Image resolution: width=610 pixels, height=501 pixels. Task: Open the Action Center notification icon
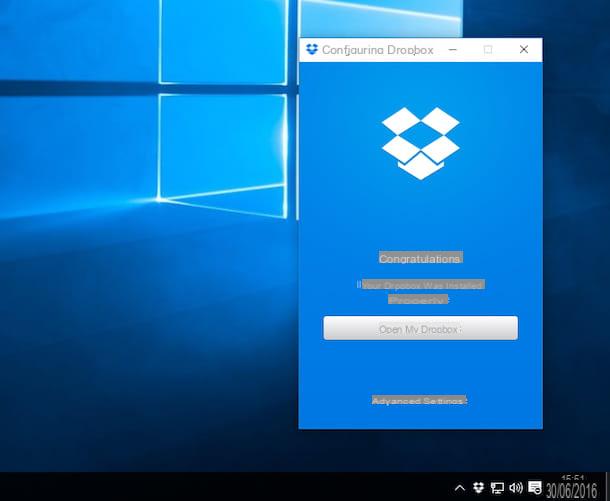535,487
